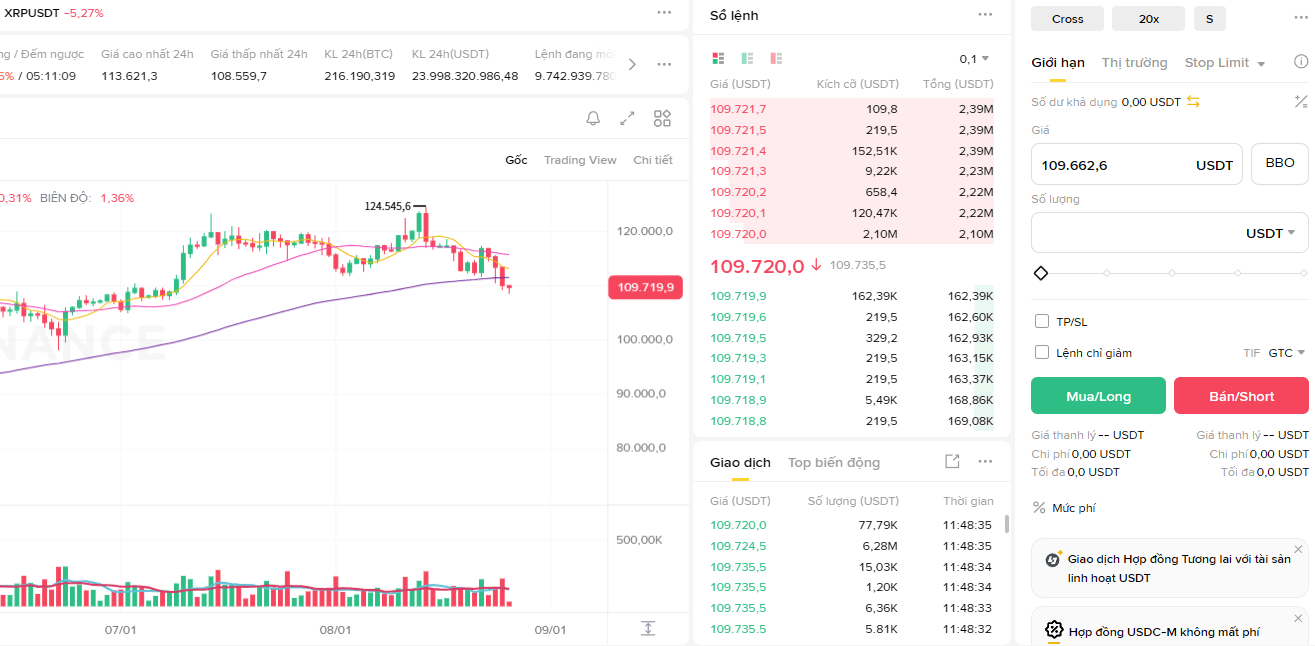
Task: Click the flexible assets notice icon
Action: pyautogui.click(x=1052, y=559)
